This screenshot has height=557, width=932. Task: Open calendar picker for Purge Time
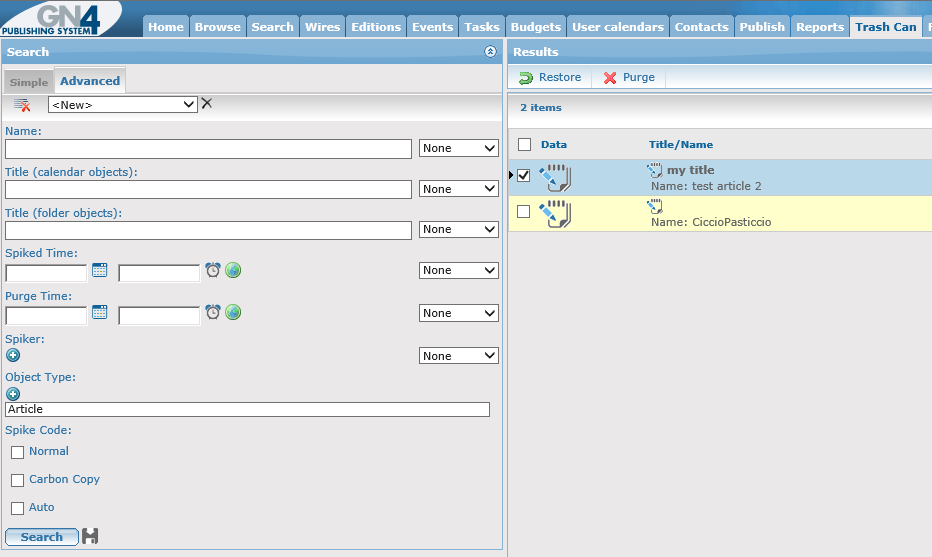[x=100, y=312]
